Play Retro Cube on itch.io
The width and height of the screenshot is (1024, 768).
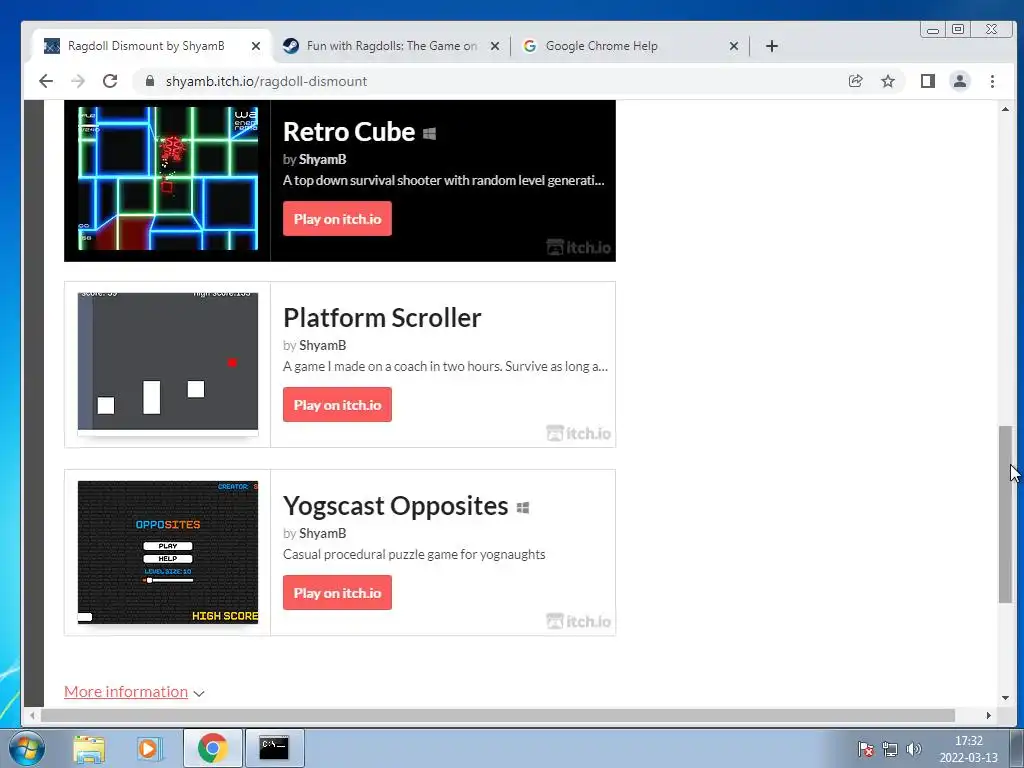point(337,219)
